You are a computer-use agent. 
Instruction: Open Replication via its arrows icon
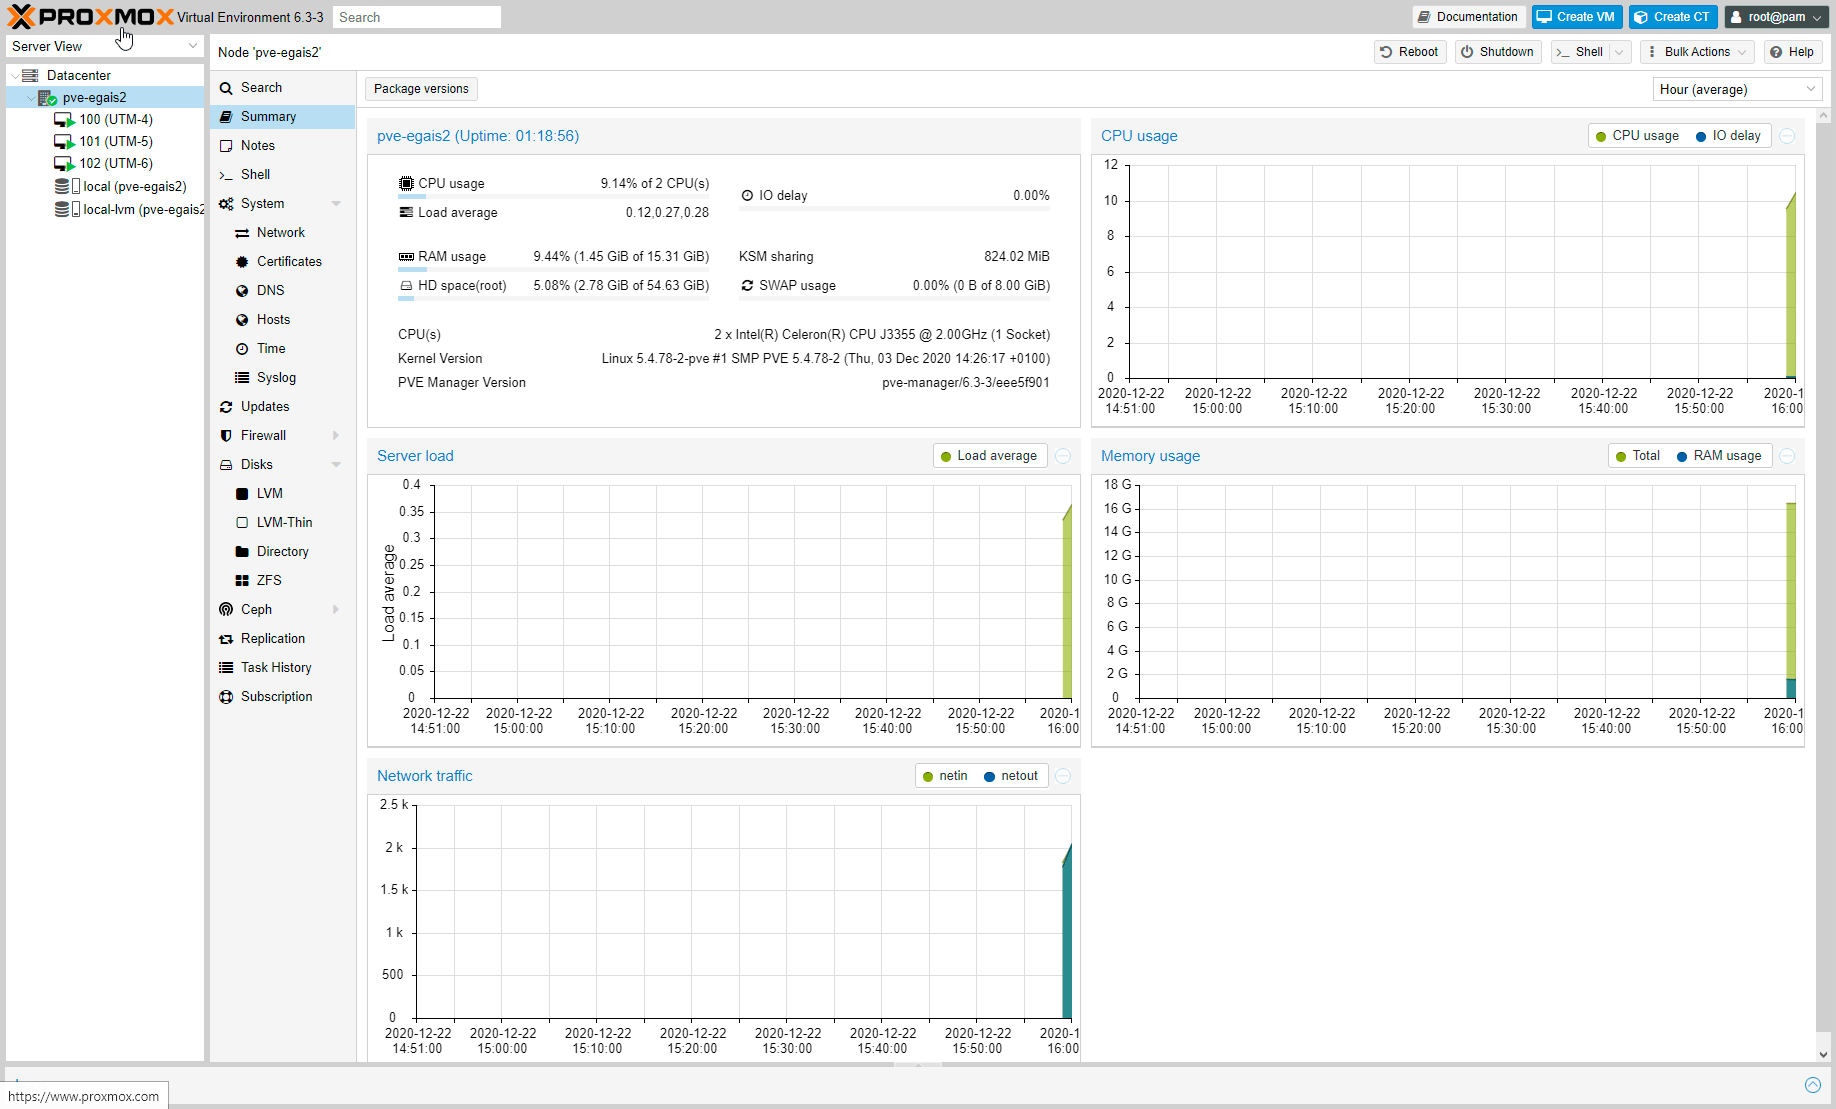tap(226, 639)
